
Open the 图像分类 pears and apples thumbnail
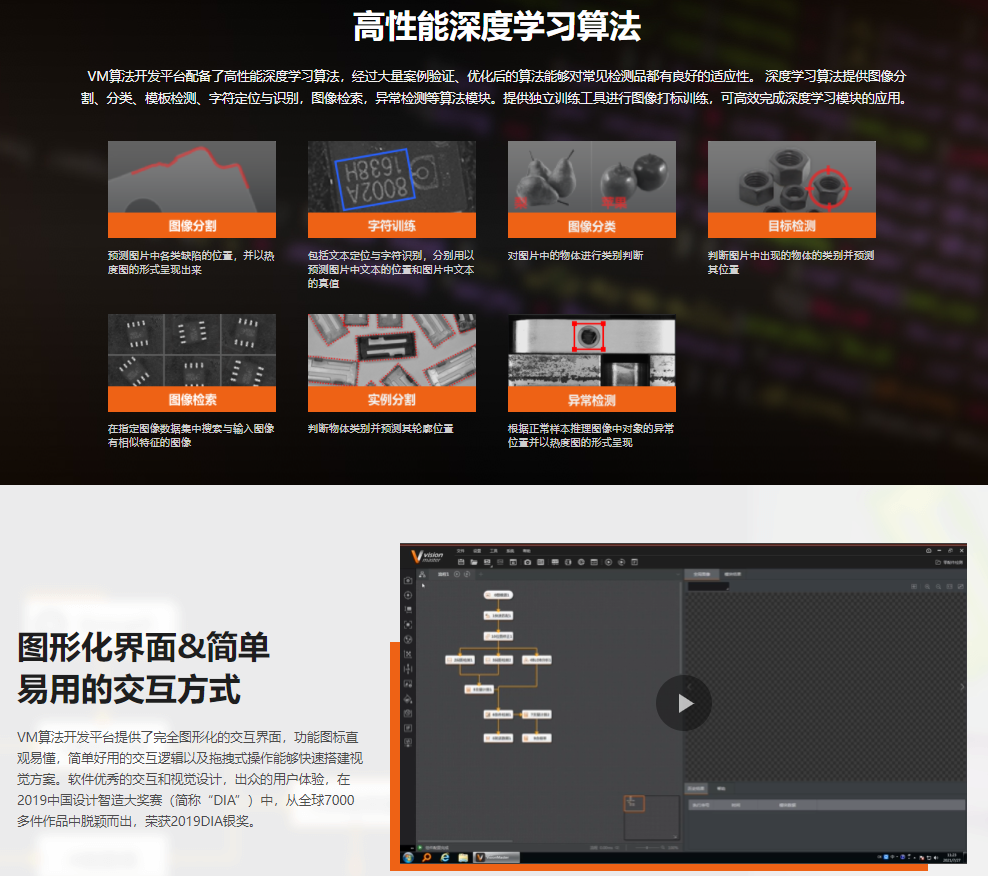tap(592, 177)
